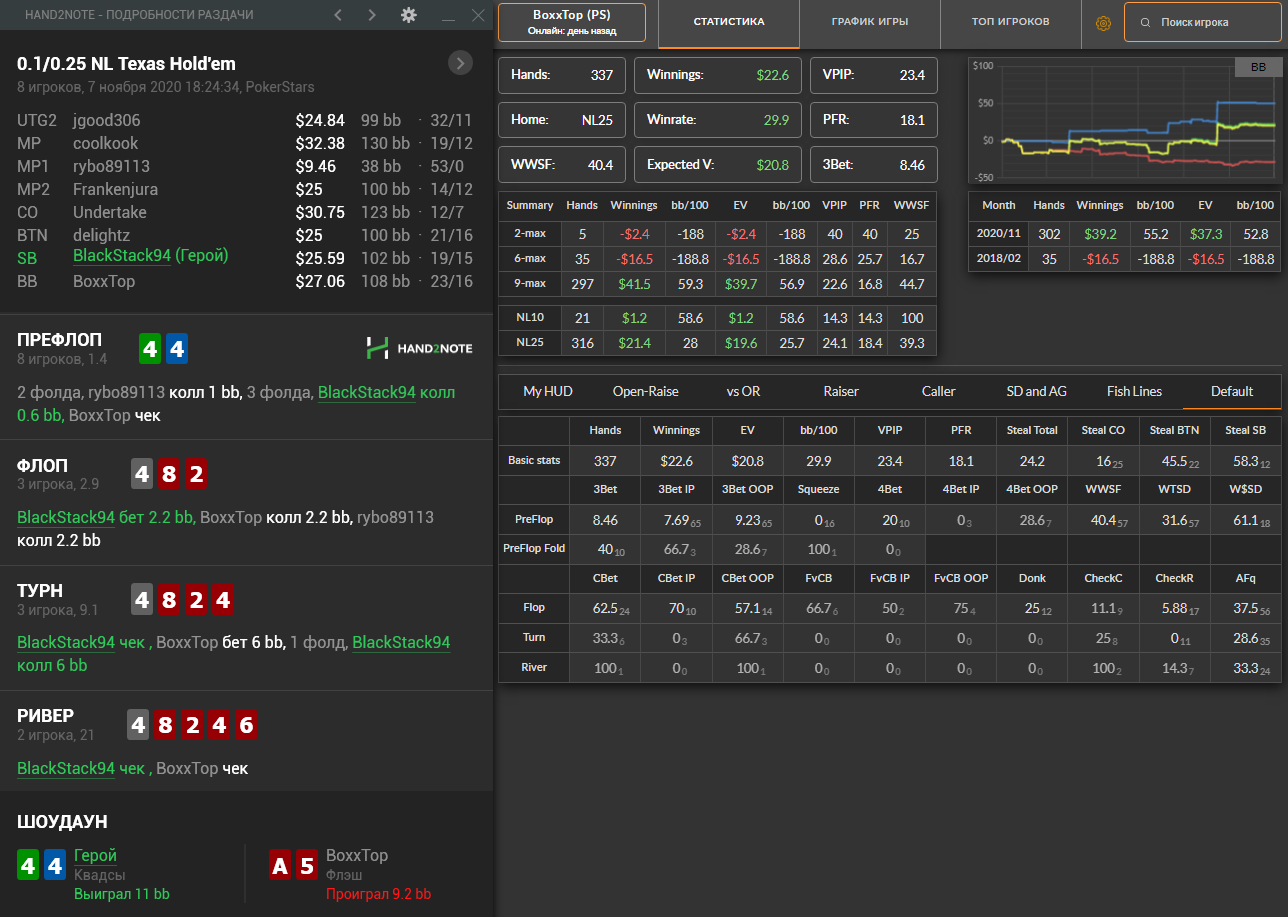Select player Frankenjura in the list

(115, 189)
